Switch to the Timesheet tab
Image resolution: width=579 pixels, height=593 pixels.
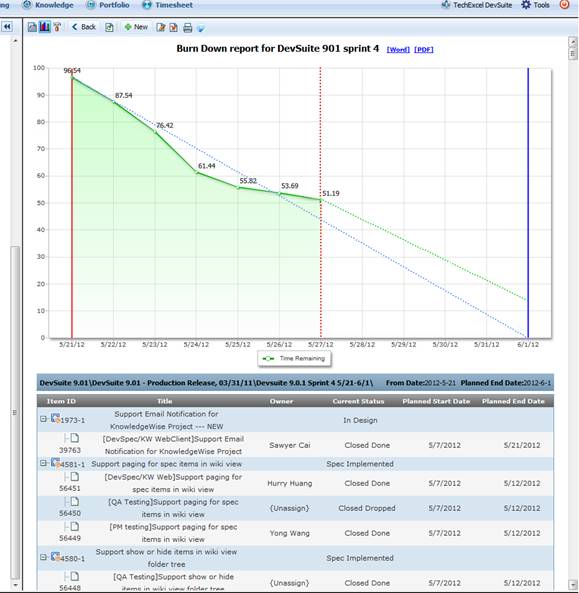[168, 5]
